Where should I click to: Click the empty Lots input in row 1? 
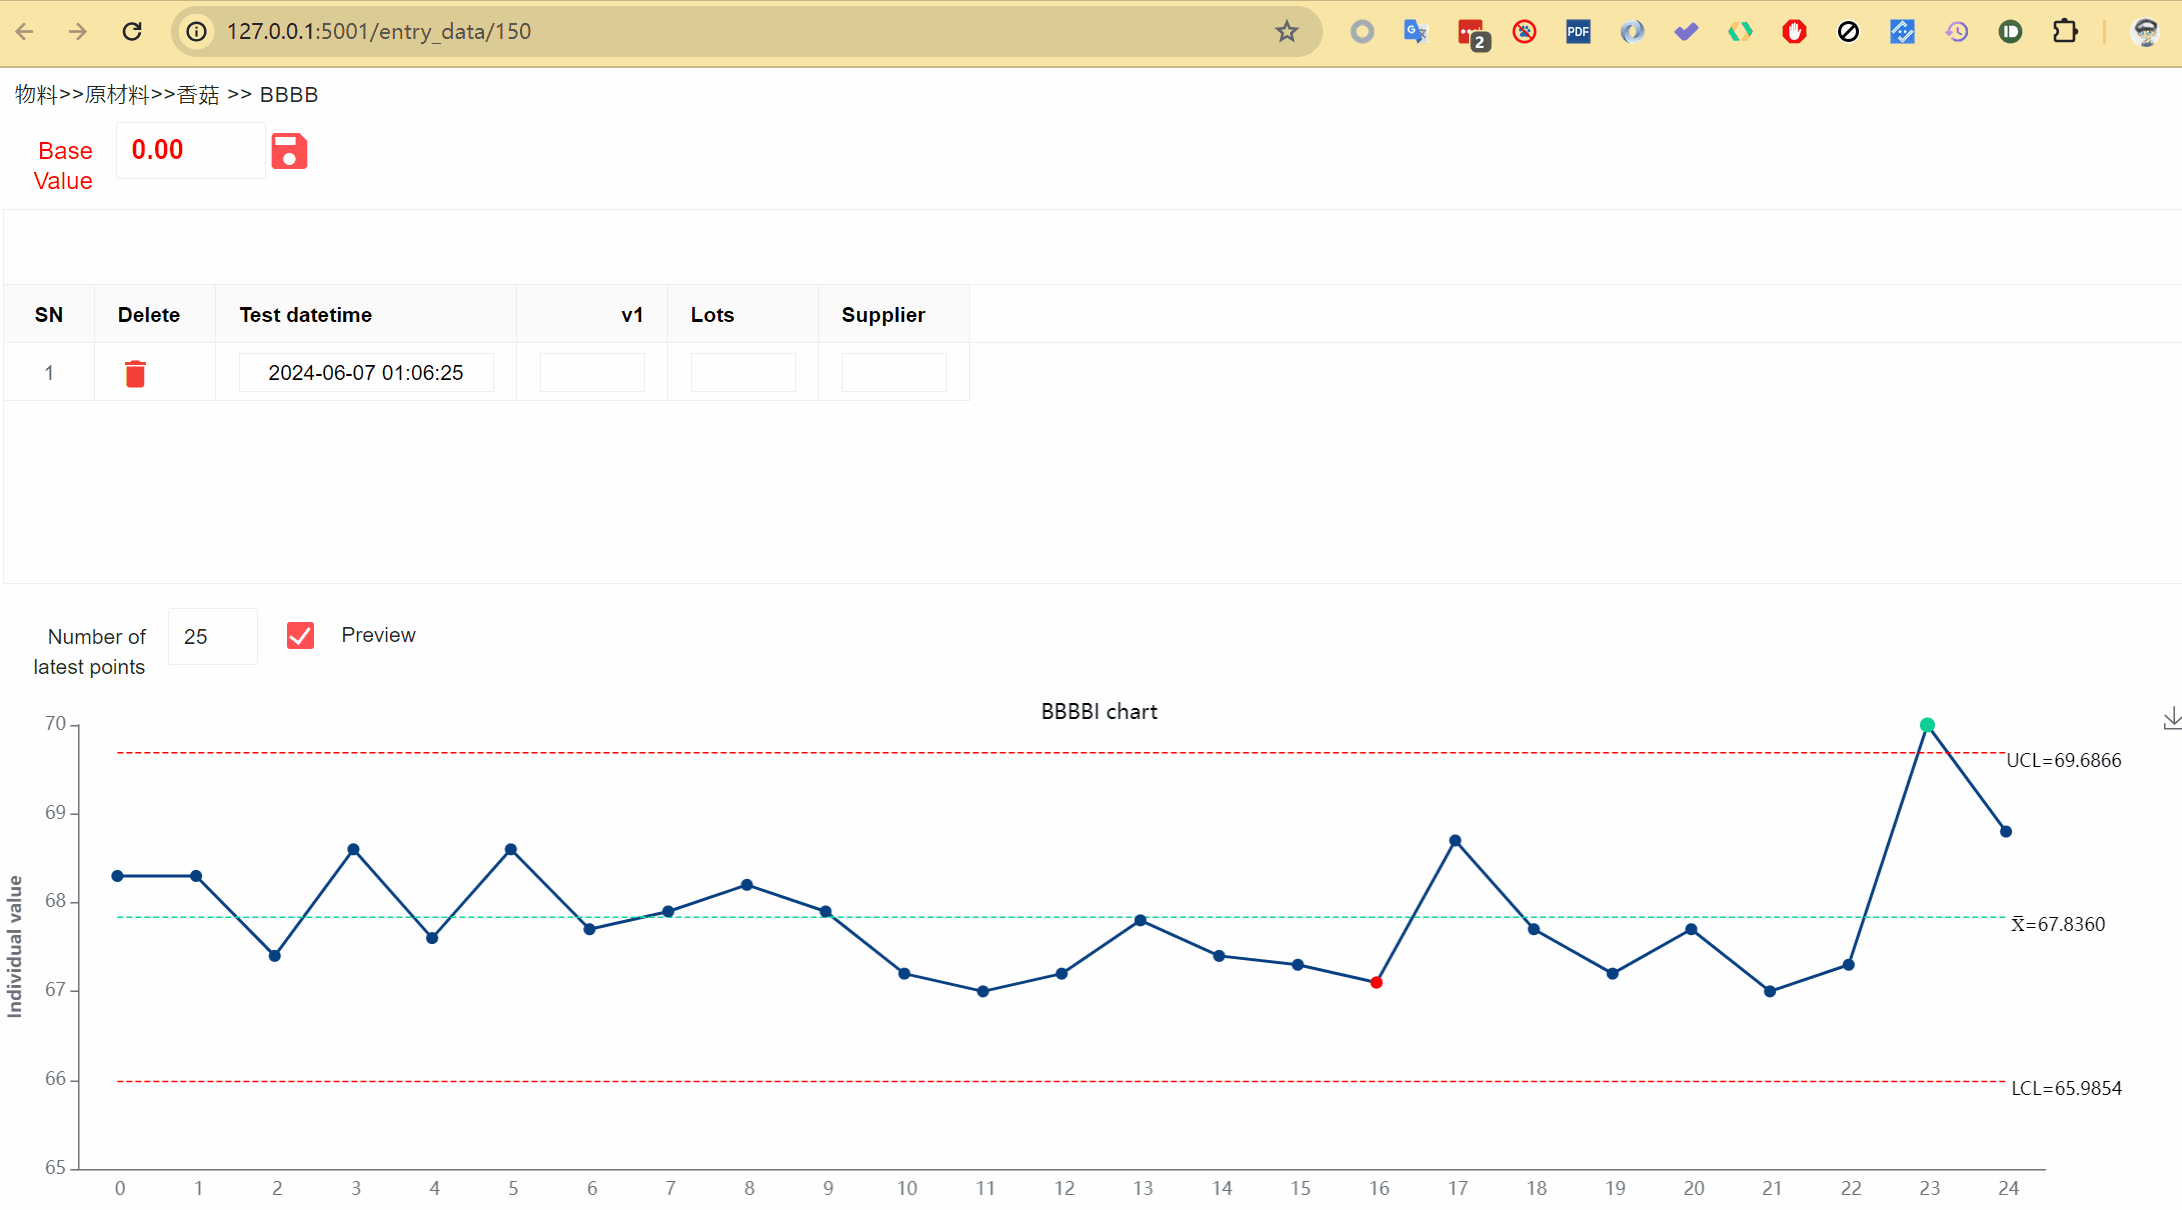743,373
